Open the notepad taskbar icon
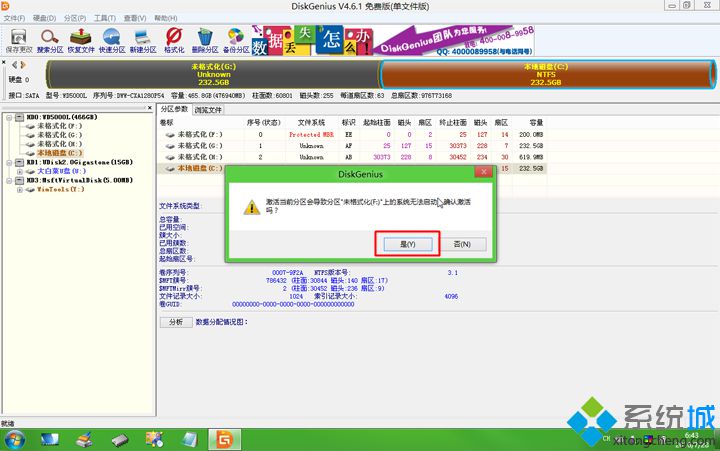 coord(189,440)
